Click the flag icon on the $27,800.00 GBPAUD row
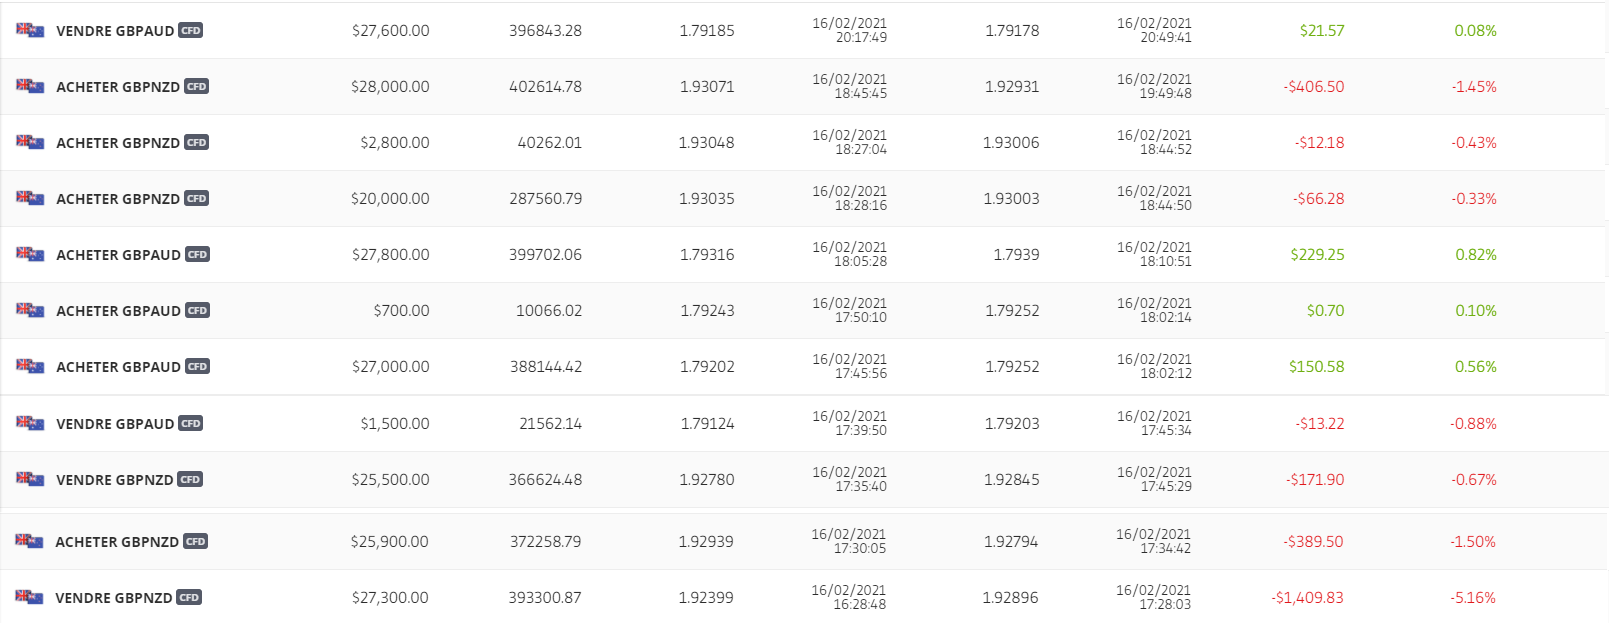The height and width of the screenshot is (623, 1609). [30, 254]
